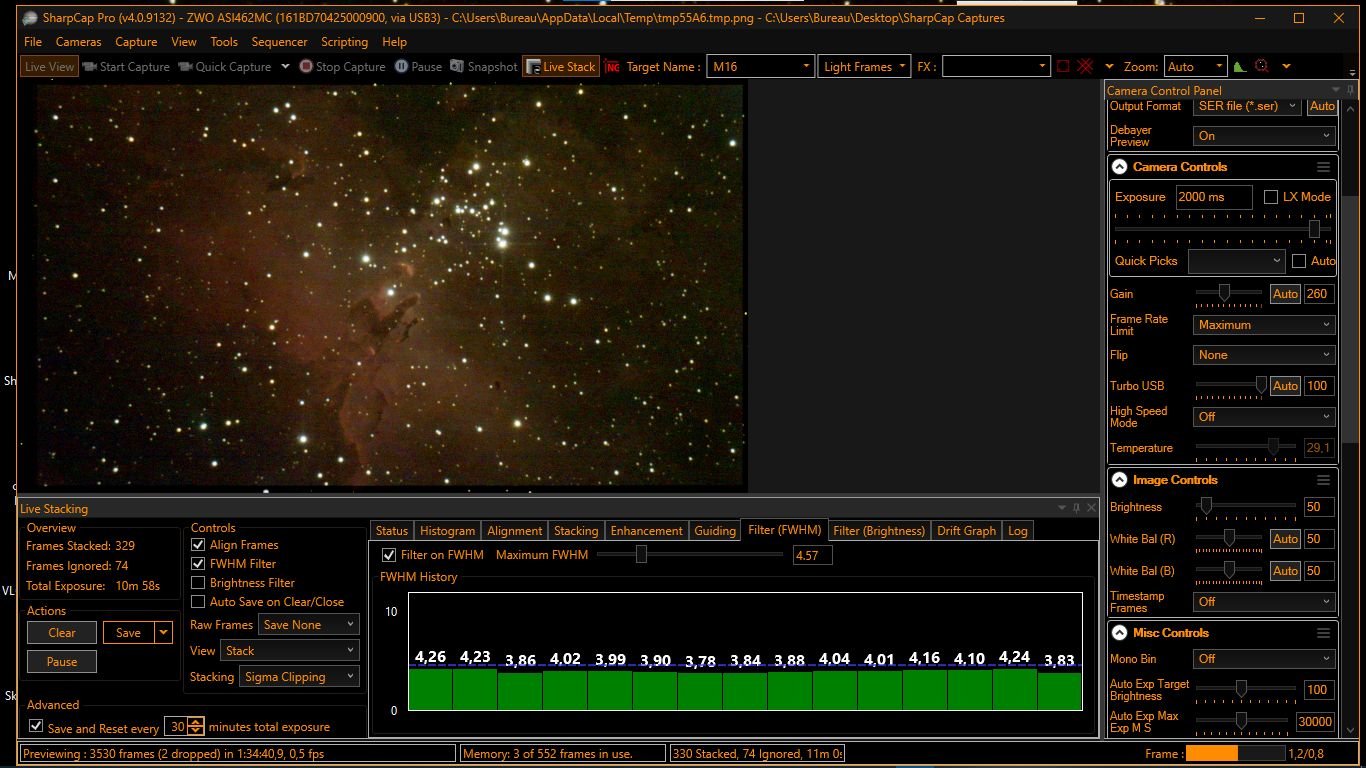This screenshot has width=1366, height=768.
Task: Click the Quick Capture toolbar button
Action: point(225,67)
